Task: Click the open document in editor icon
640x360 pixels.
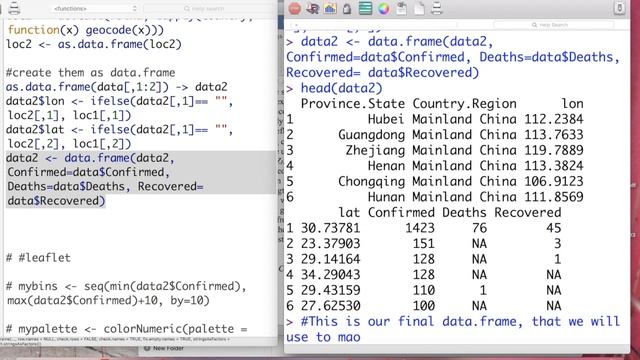Action: click(401, 8)
